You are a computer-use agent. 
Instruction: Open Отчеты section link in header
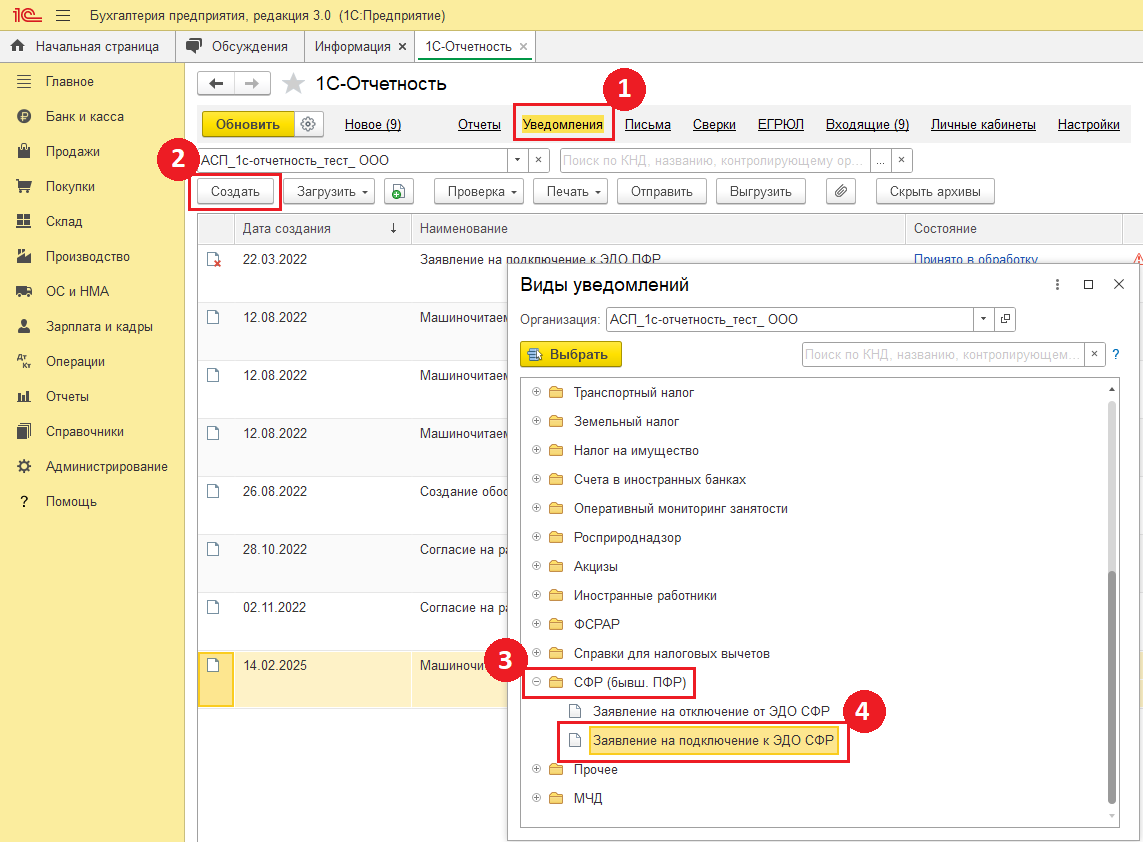click(x=479, y=125)
